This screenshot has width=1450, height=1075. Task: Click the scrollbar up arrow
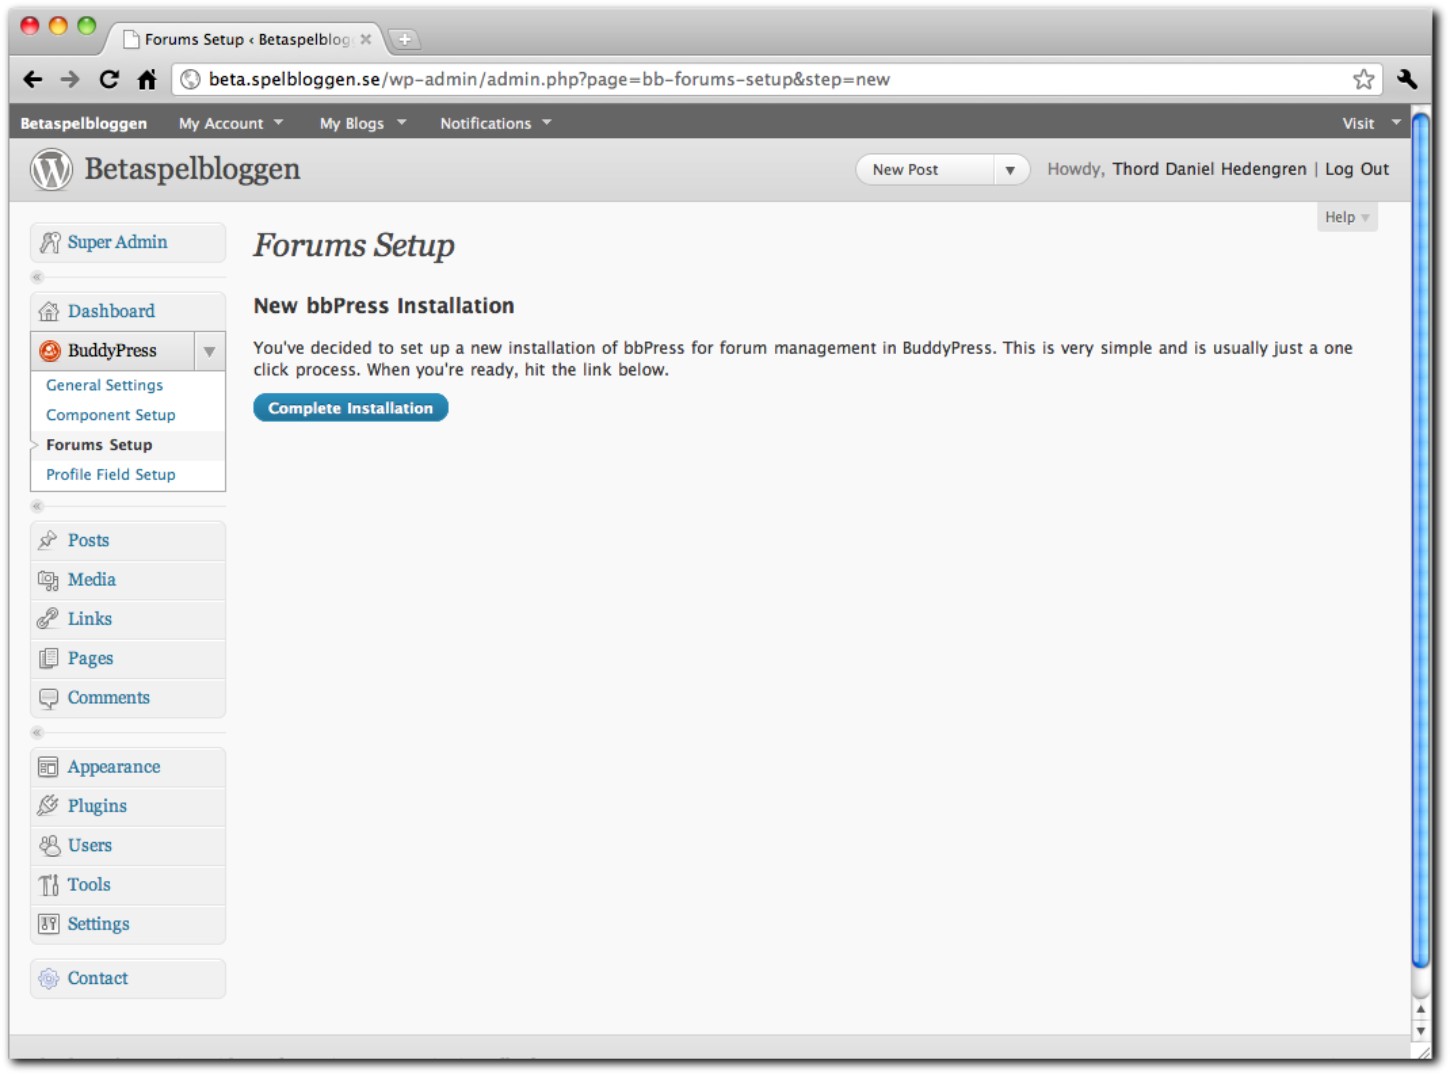(1421, 1009)
